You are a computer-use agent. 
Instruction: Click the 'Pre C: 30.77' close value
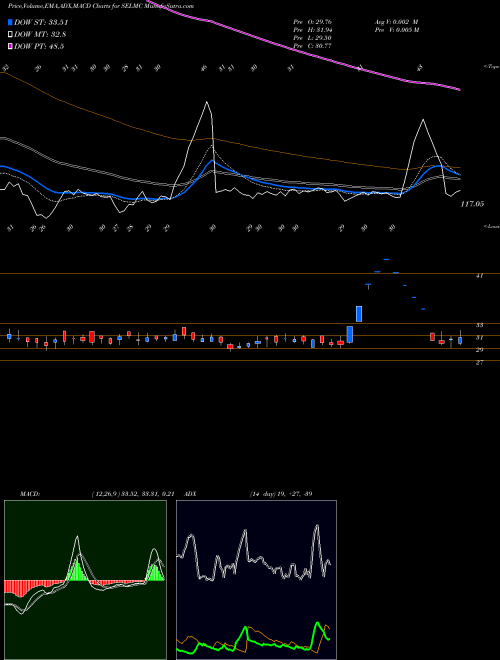312,46
